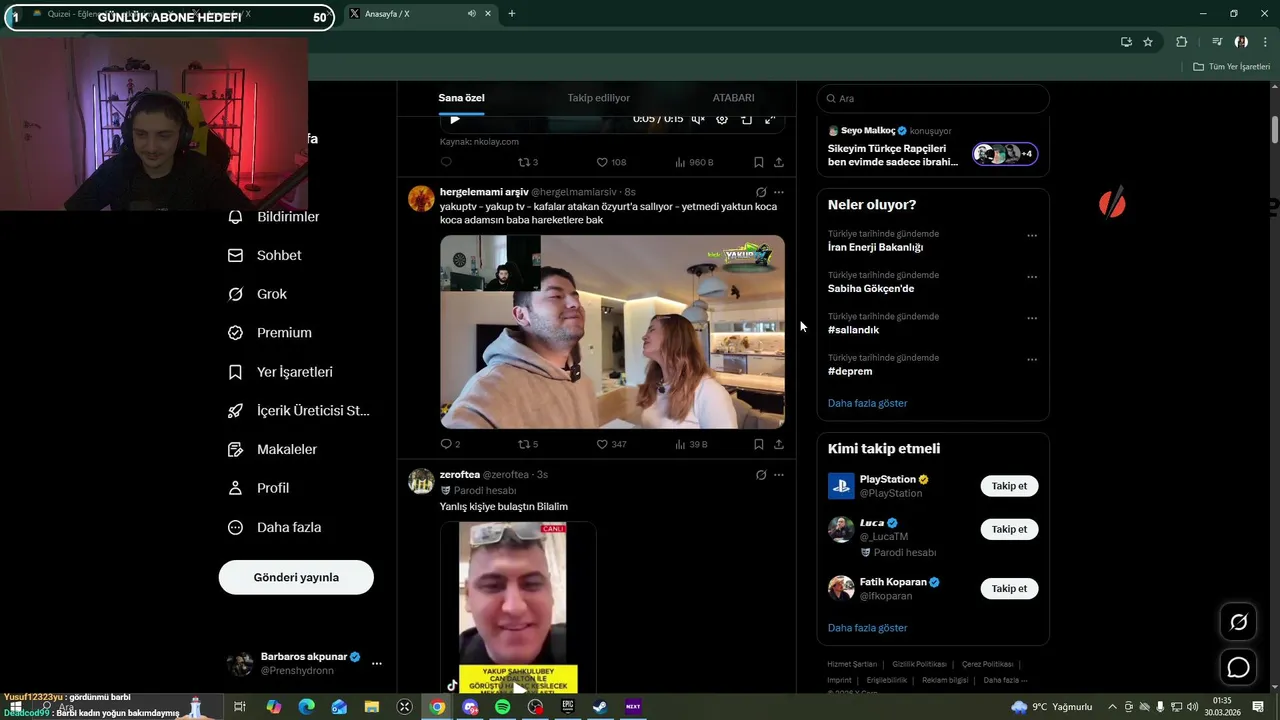Image resolution: width=1280 pixels, height=720 pixels.
Task: Click the page vertical scrollbar thumb
Action: (x=1275, y=130)
